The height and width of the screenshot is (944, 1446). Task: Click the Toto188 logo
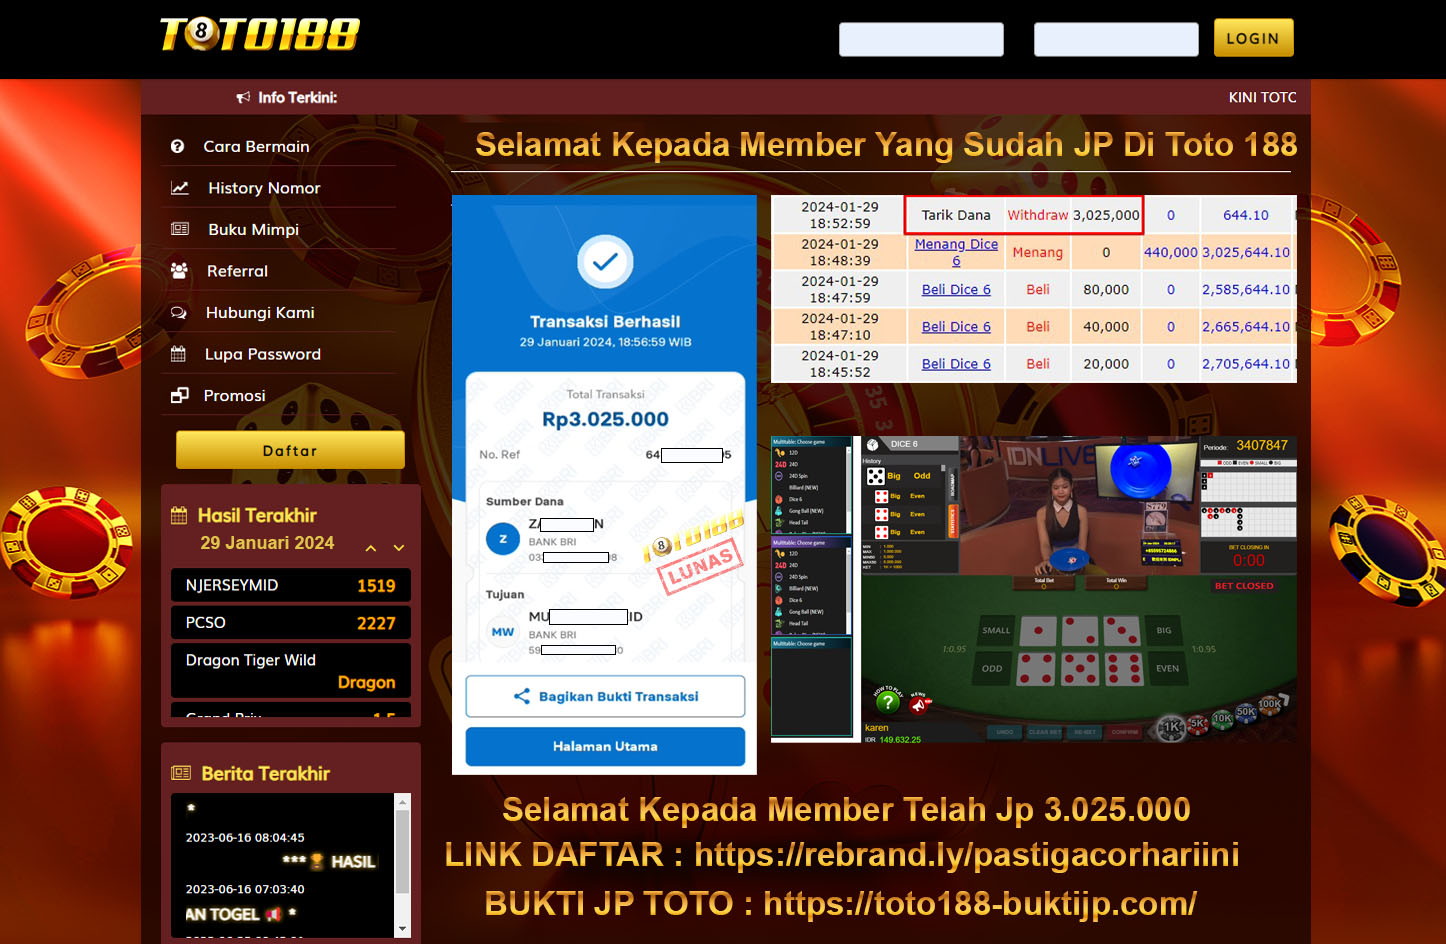tap(260, 34)
